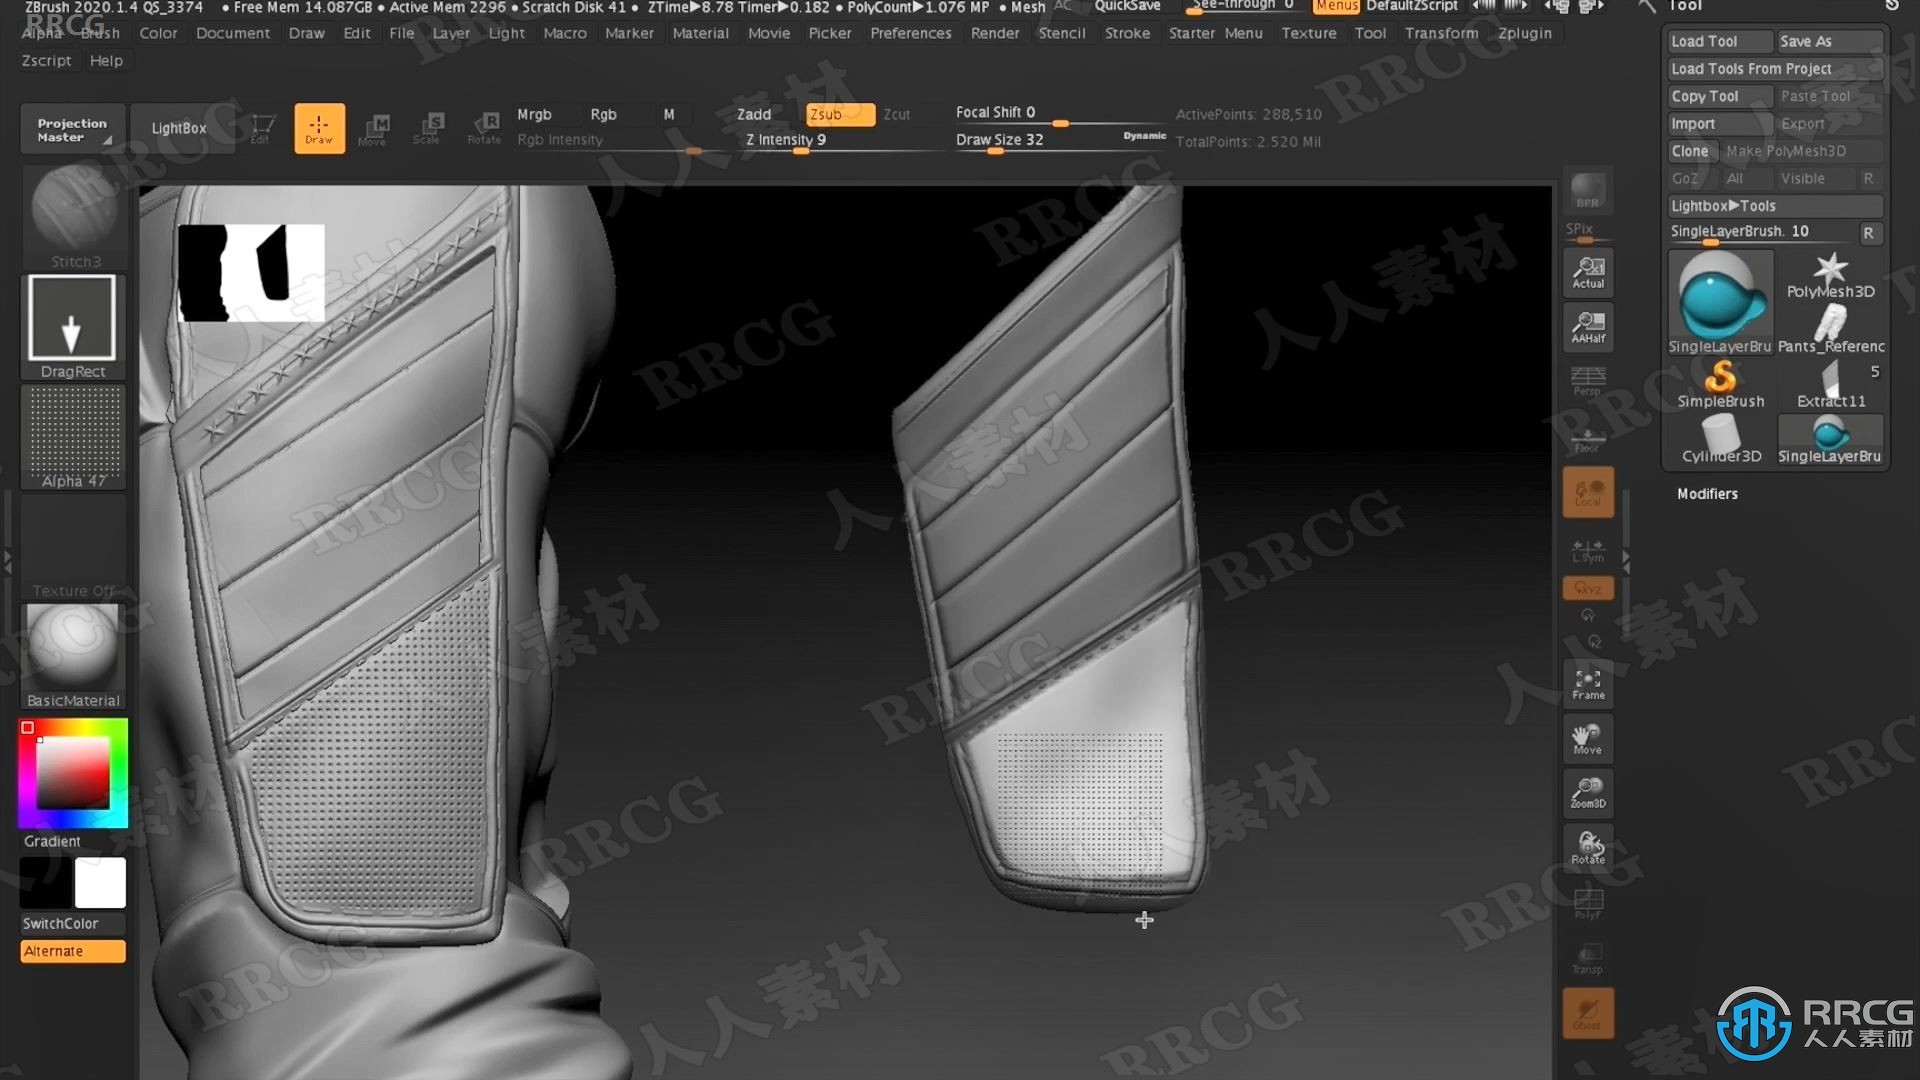The width and height of the screenshot is (1920, 1080).
Task: Open the Render menu
Action: click(x=993, y=32)
